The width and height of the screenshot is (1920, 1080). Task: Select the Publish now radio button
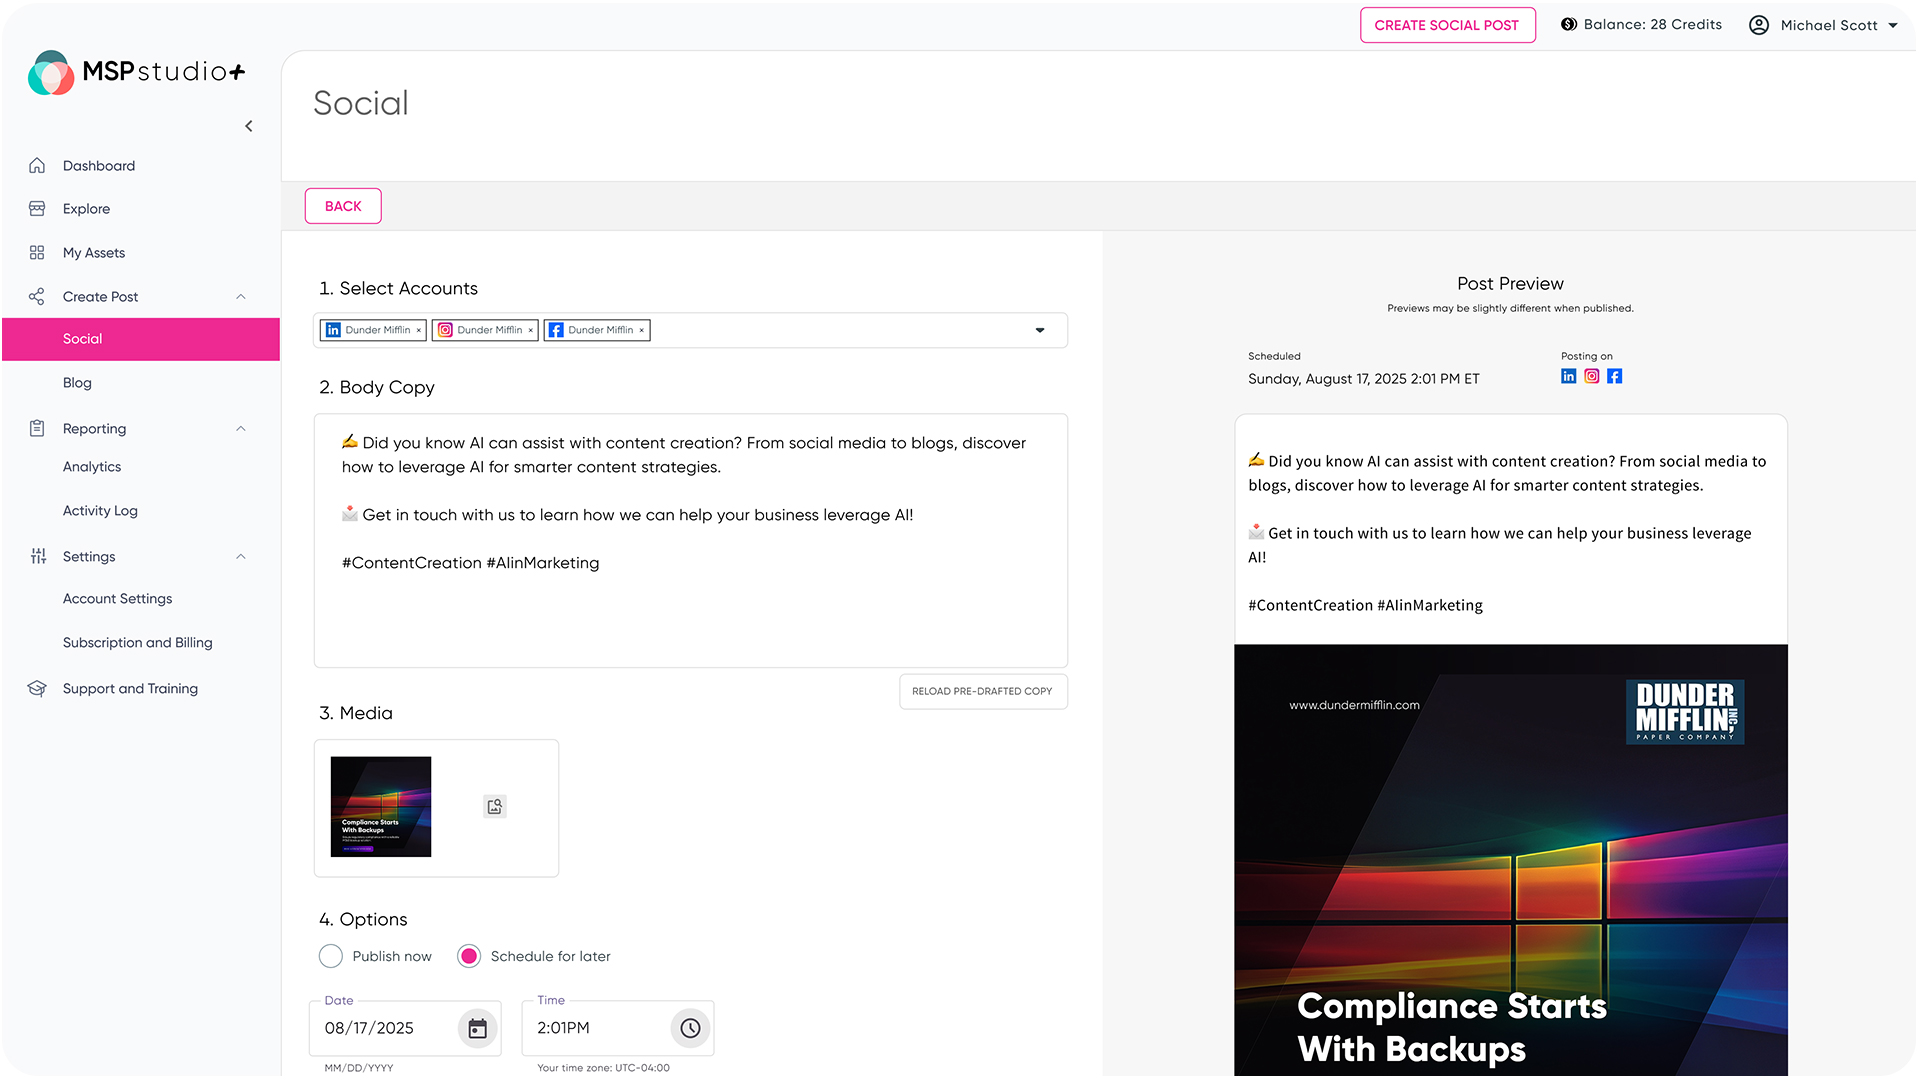tap(331, 956)
